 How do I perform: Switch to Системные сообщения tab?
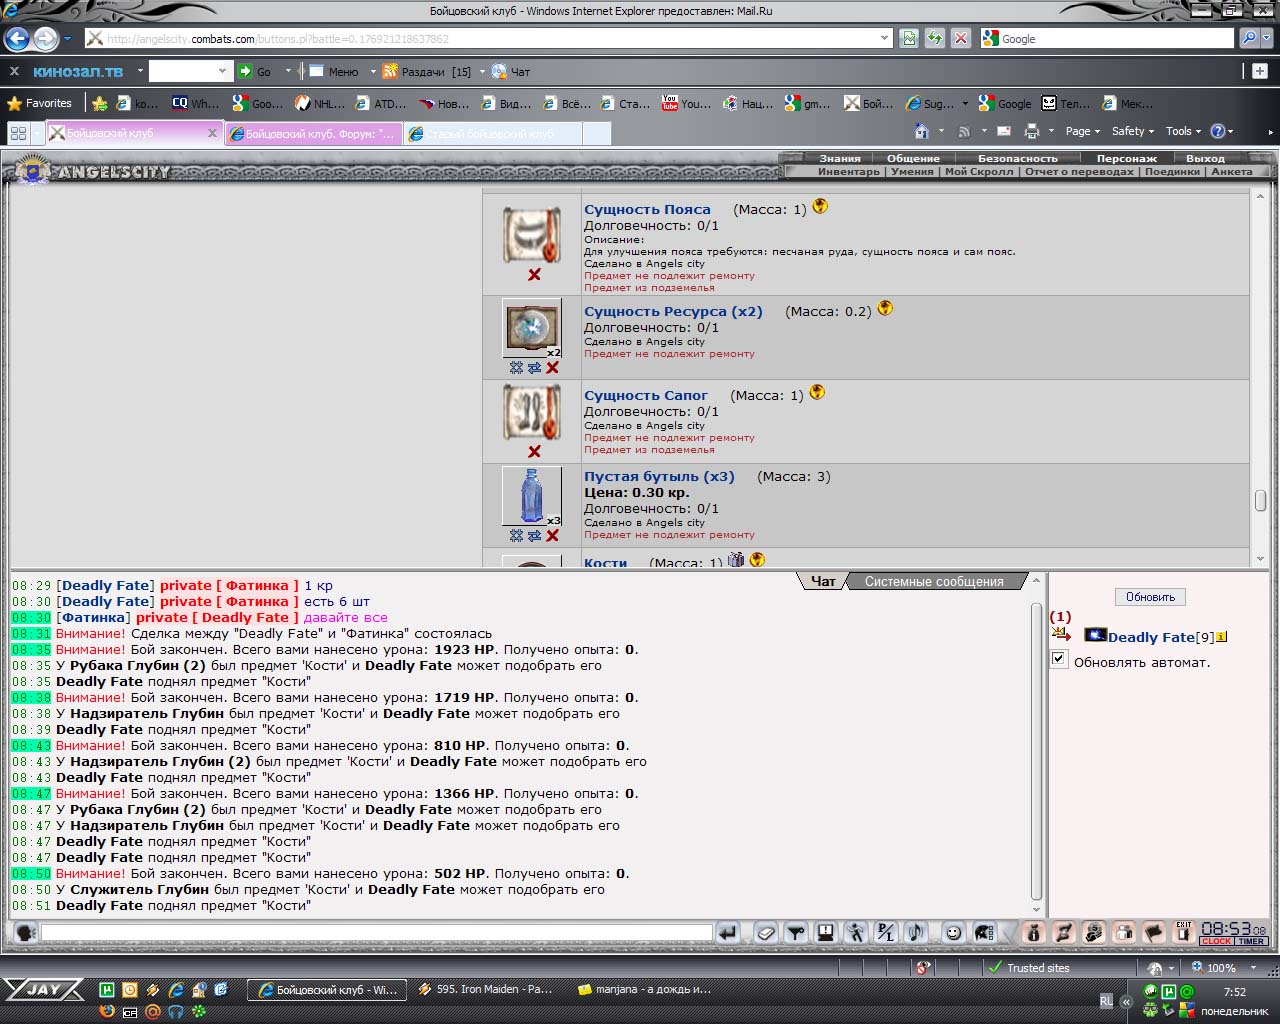[x=934, y=581]
